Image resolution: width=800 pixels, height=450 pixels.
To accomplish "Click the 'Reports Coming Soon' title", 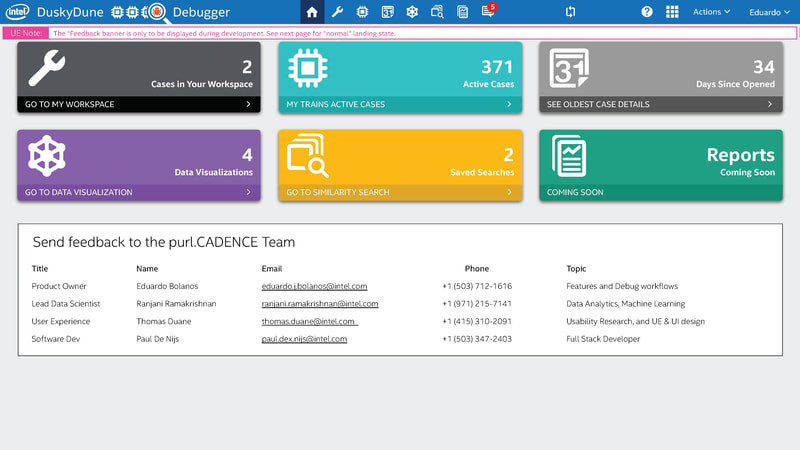I will pos(740,162).
